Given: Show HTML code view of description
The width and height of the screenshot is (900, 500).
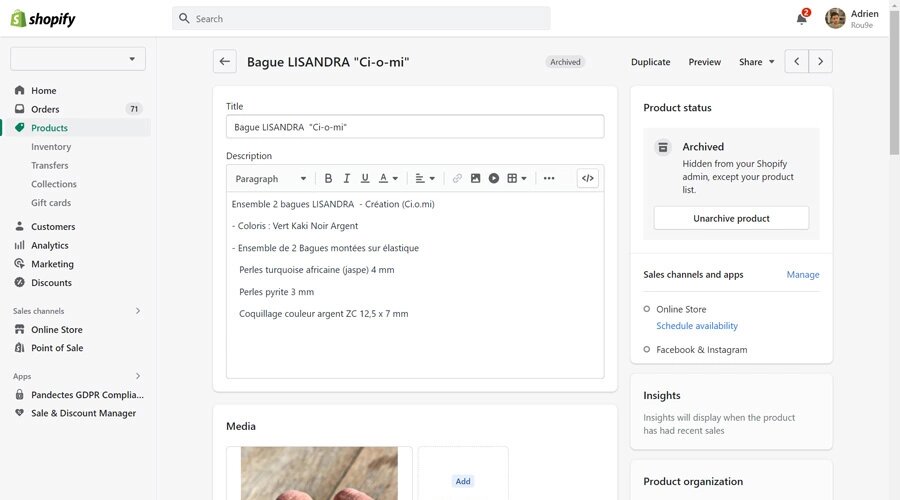Looking at the screenshot, I should (588, 179).
